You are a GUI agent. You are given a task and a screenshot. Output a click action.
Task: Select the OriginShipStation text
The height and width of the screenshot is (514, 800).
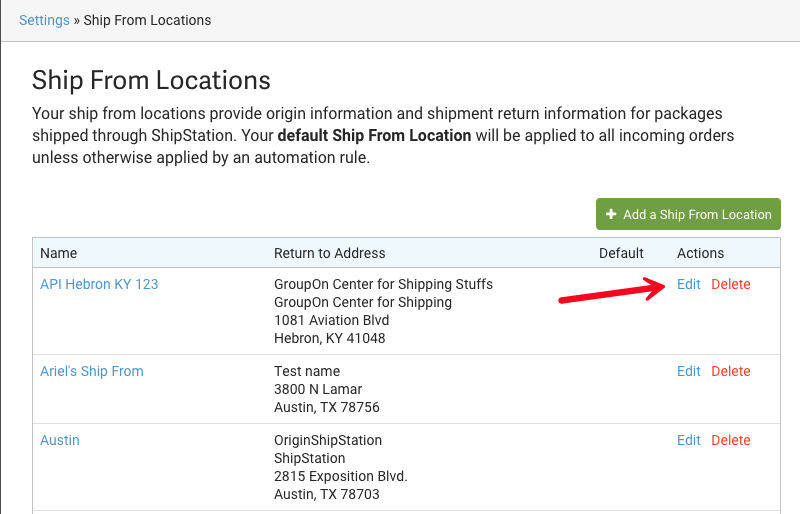pos(328,440)
